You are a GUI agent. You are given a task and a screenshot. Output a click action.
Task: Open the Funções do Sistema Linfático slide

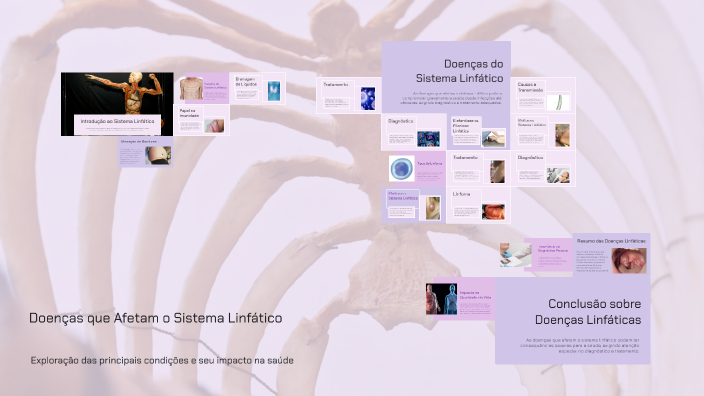(204, 88)
